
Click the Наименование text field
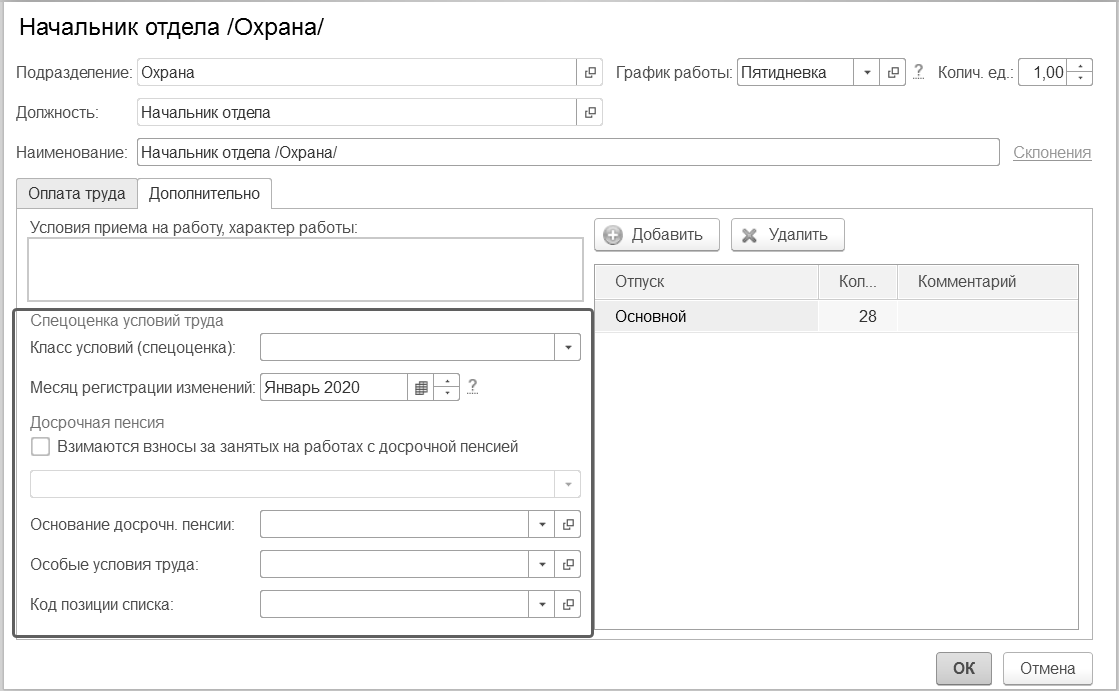click(567, 152)
